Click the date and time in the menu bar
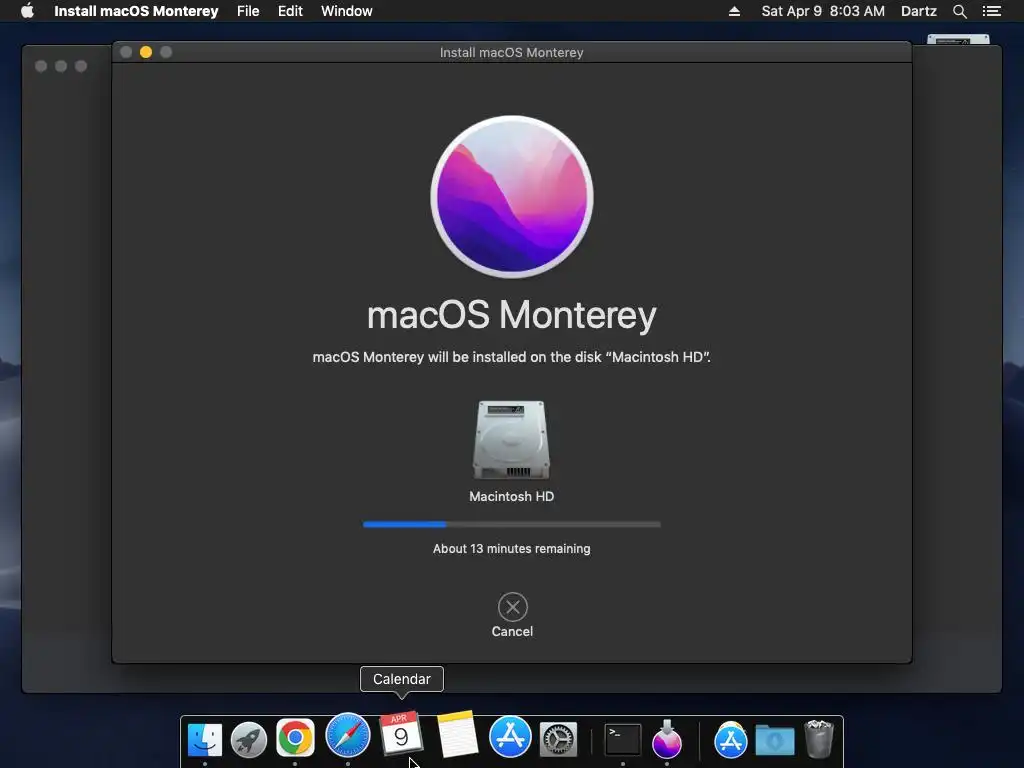 click(823, 11)
